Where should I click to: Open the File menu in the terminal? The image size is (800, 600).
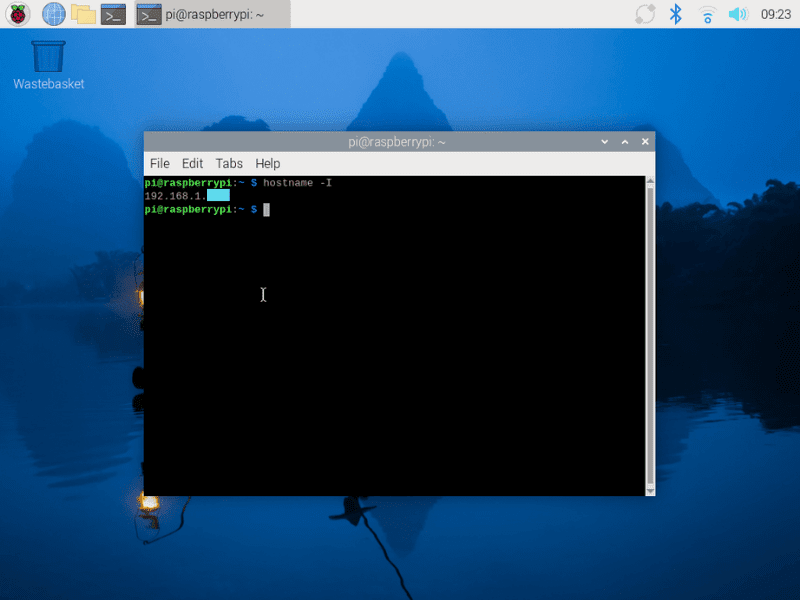(x=159, y=163)
